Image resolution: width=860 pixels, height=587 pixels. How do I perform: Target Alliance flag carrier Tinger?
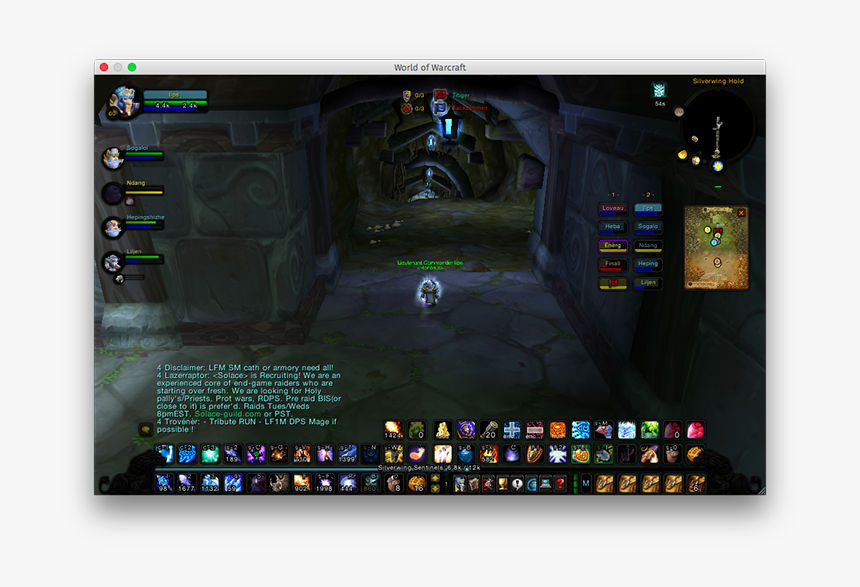(x=461, y=95)
